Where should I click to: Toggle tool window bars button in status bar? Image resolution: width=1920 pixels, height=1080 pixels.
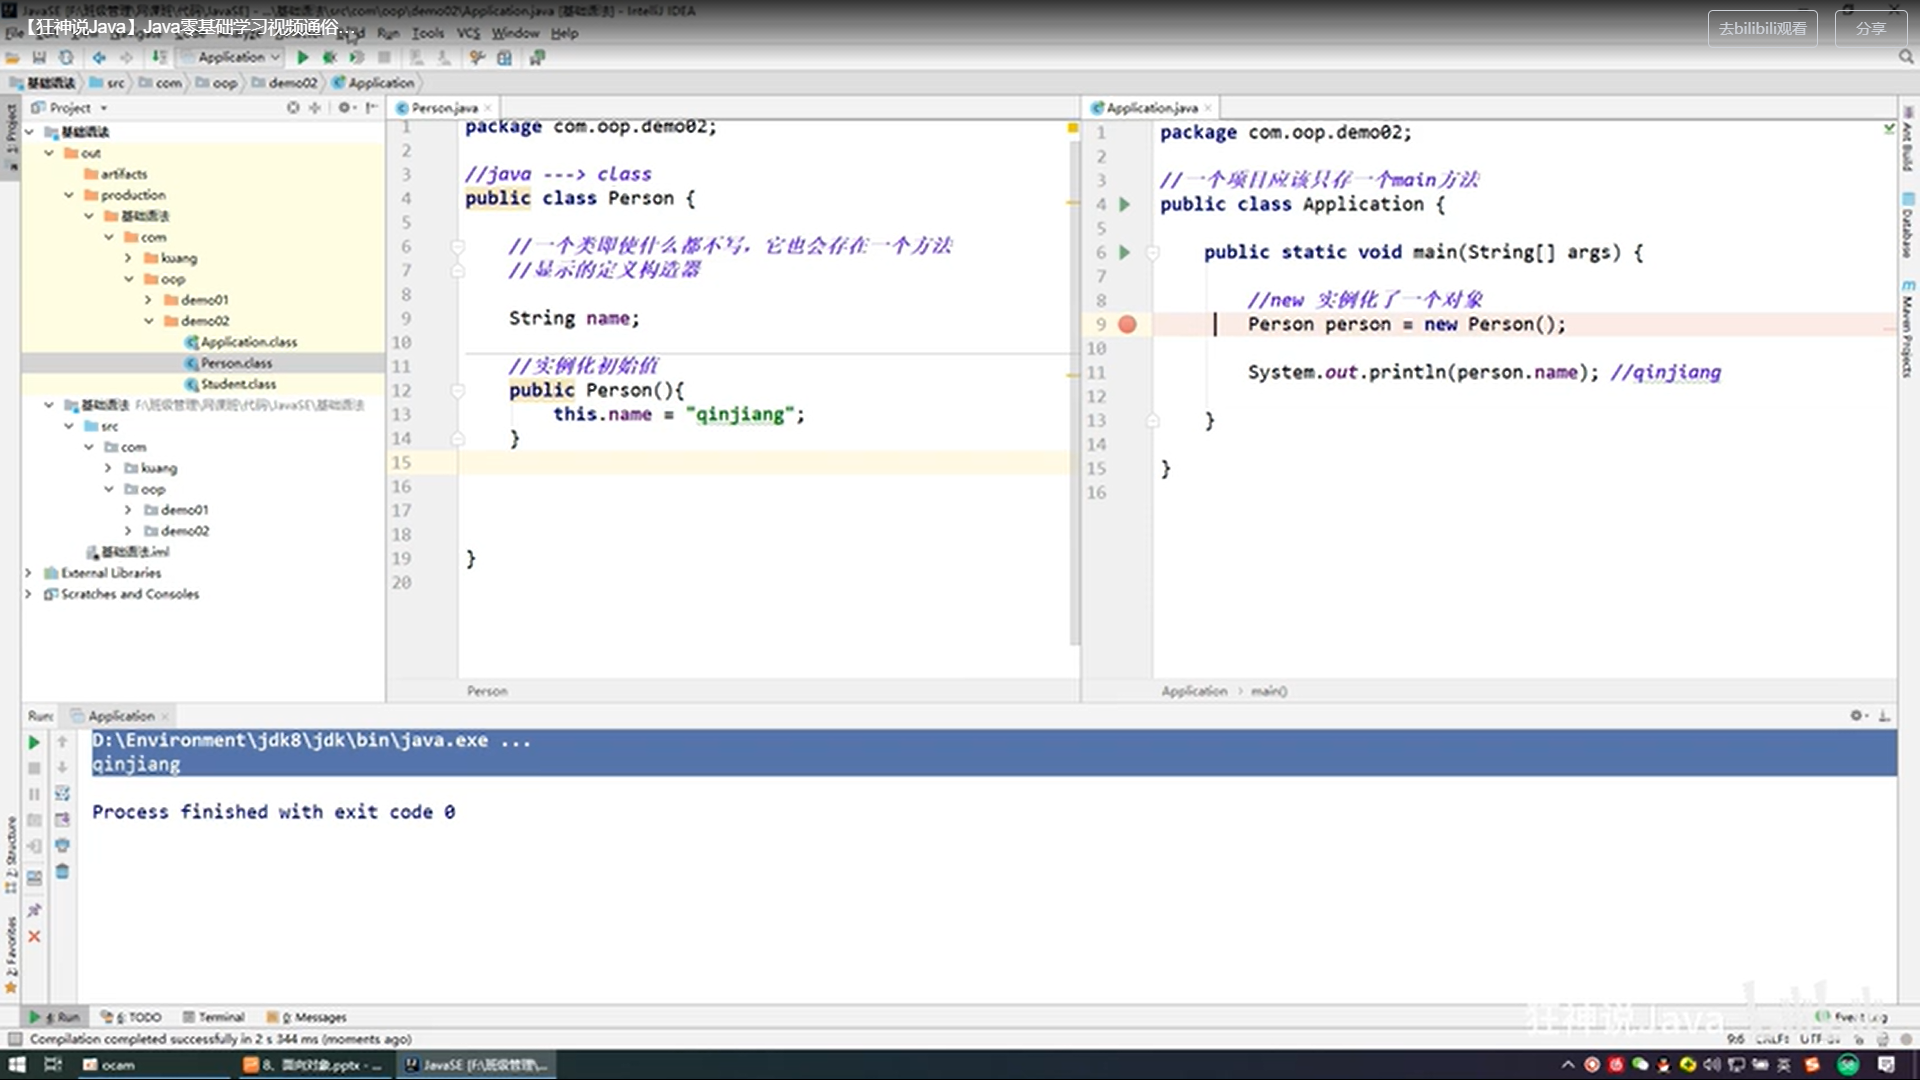15,1039
